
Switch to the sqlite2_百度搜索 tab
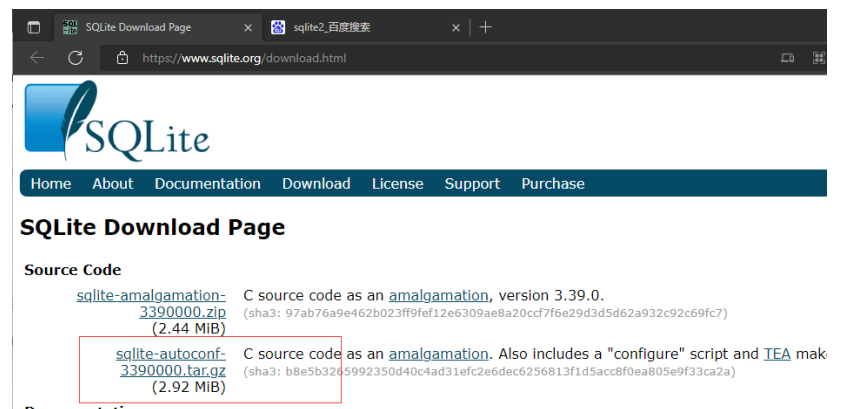click(366, 27)
